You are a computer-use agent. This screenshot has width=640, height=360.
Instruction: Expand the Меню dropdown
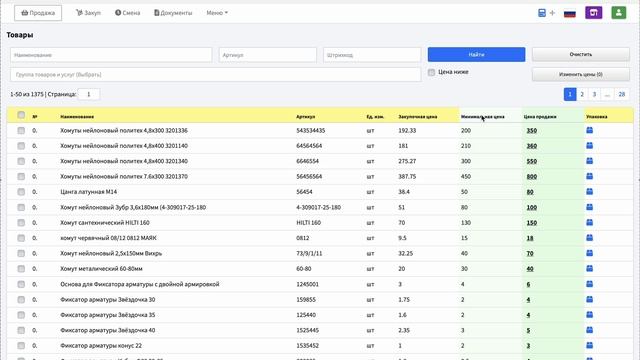click(x=217, y=13)
